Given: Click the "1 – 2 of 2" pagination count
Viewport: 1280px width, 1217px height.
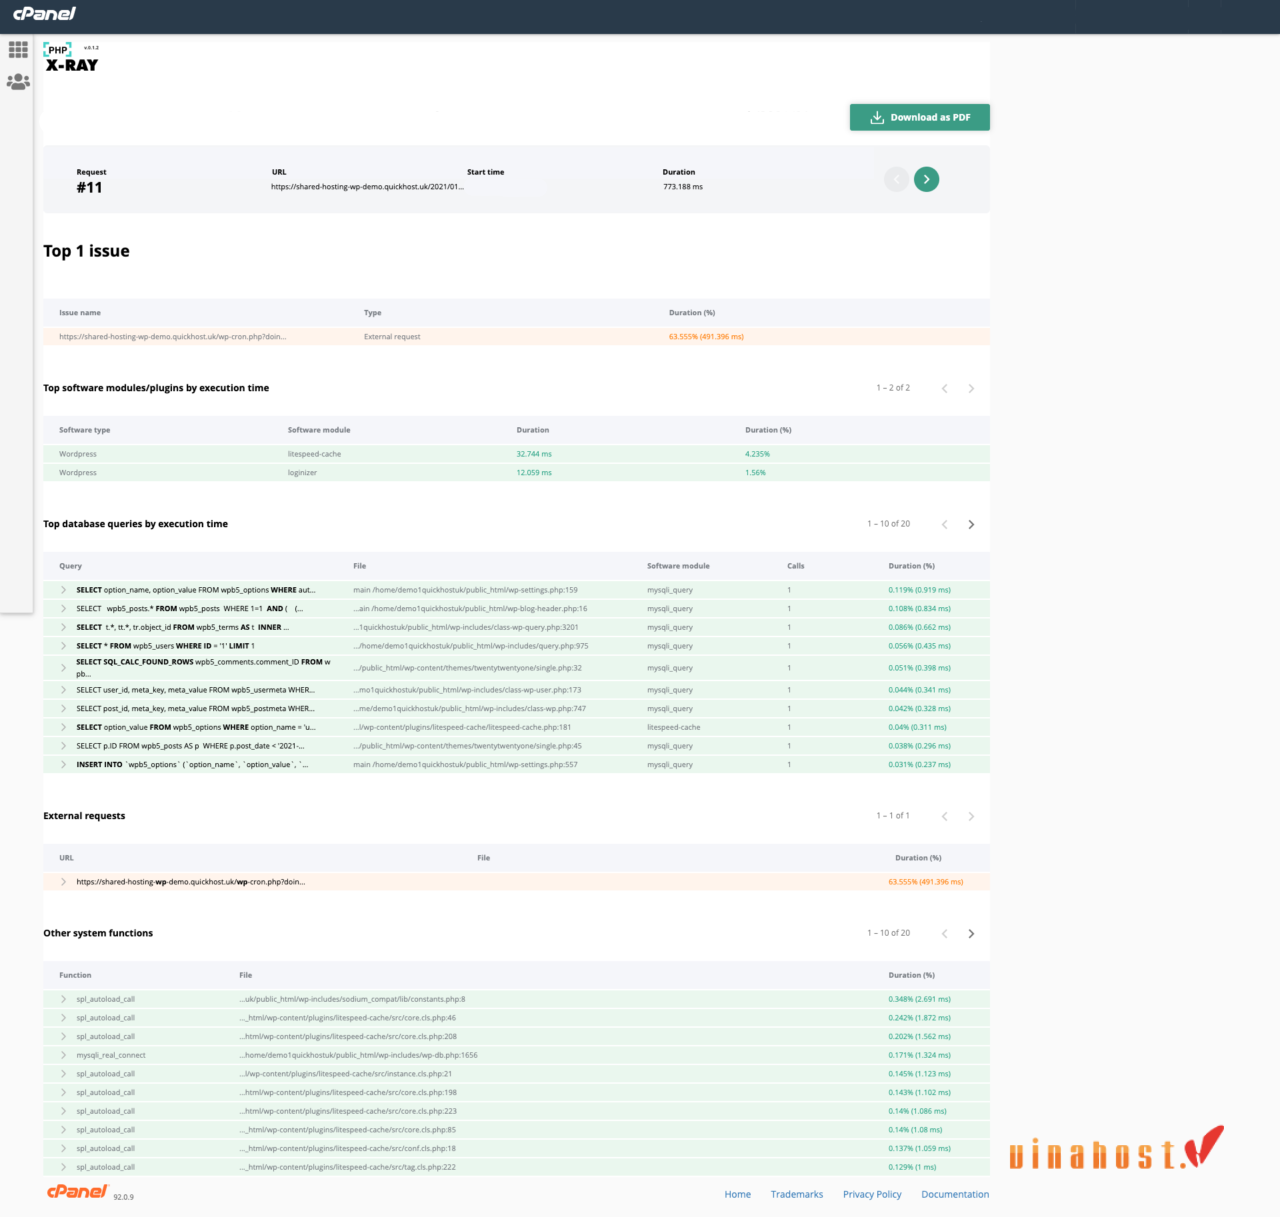Looking at the screenshot, I should tap(893, 388).
